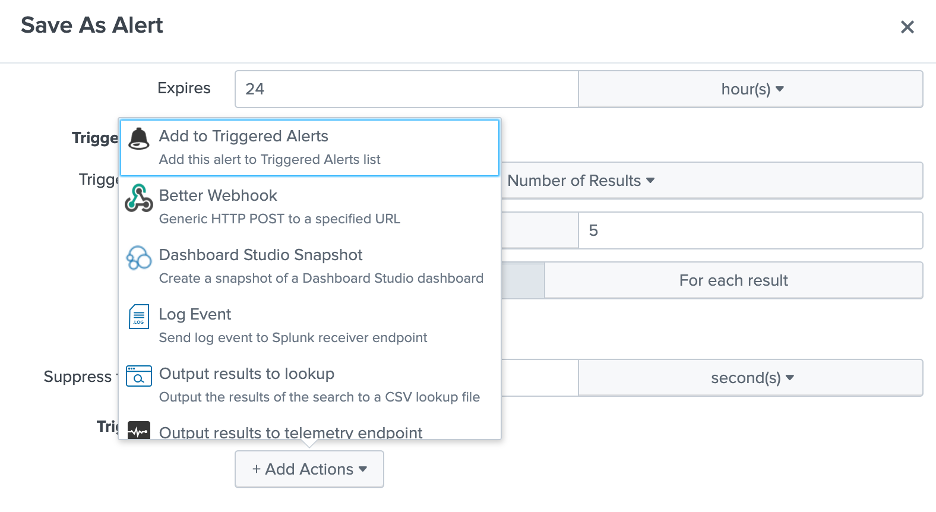The image size is (936, 512).
Task: Click the Output results to lookup icon
Action: pyautogui.click(x=138, y=376)
